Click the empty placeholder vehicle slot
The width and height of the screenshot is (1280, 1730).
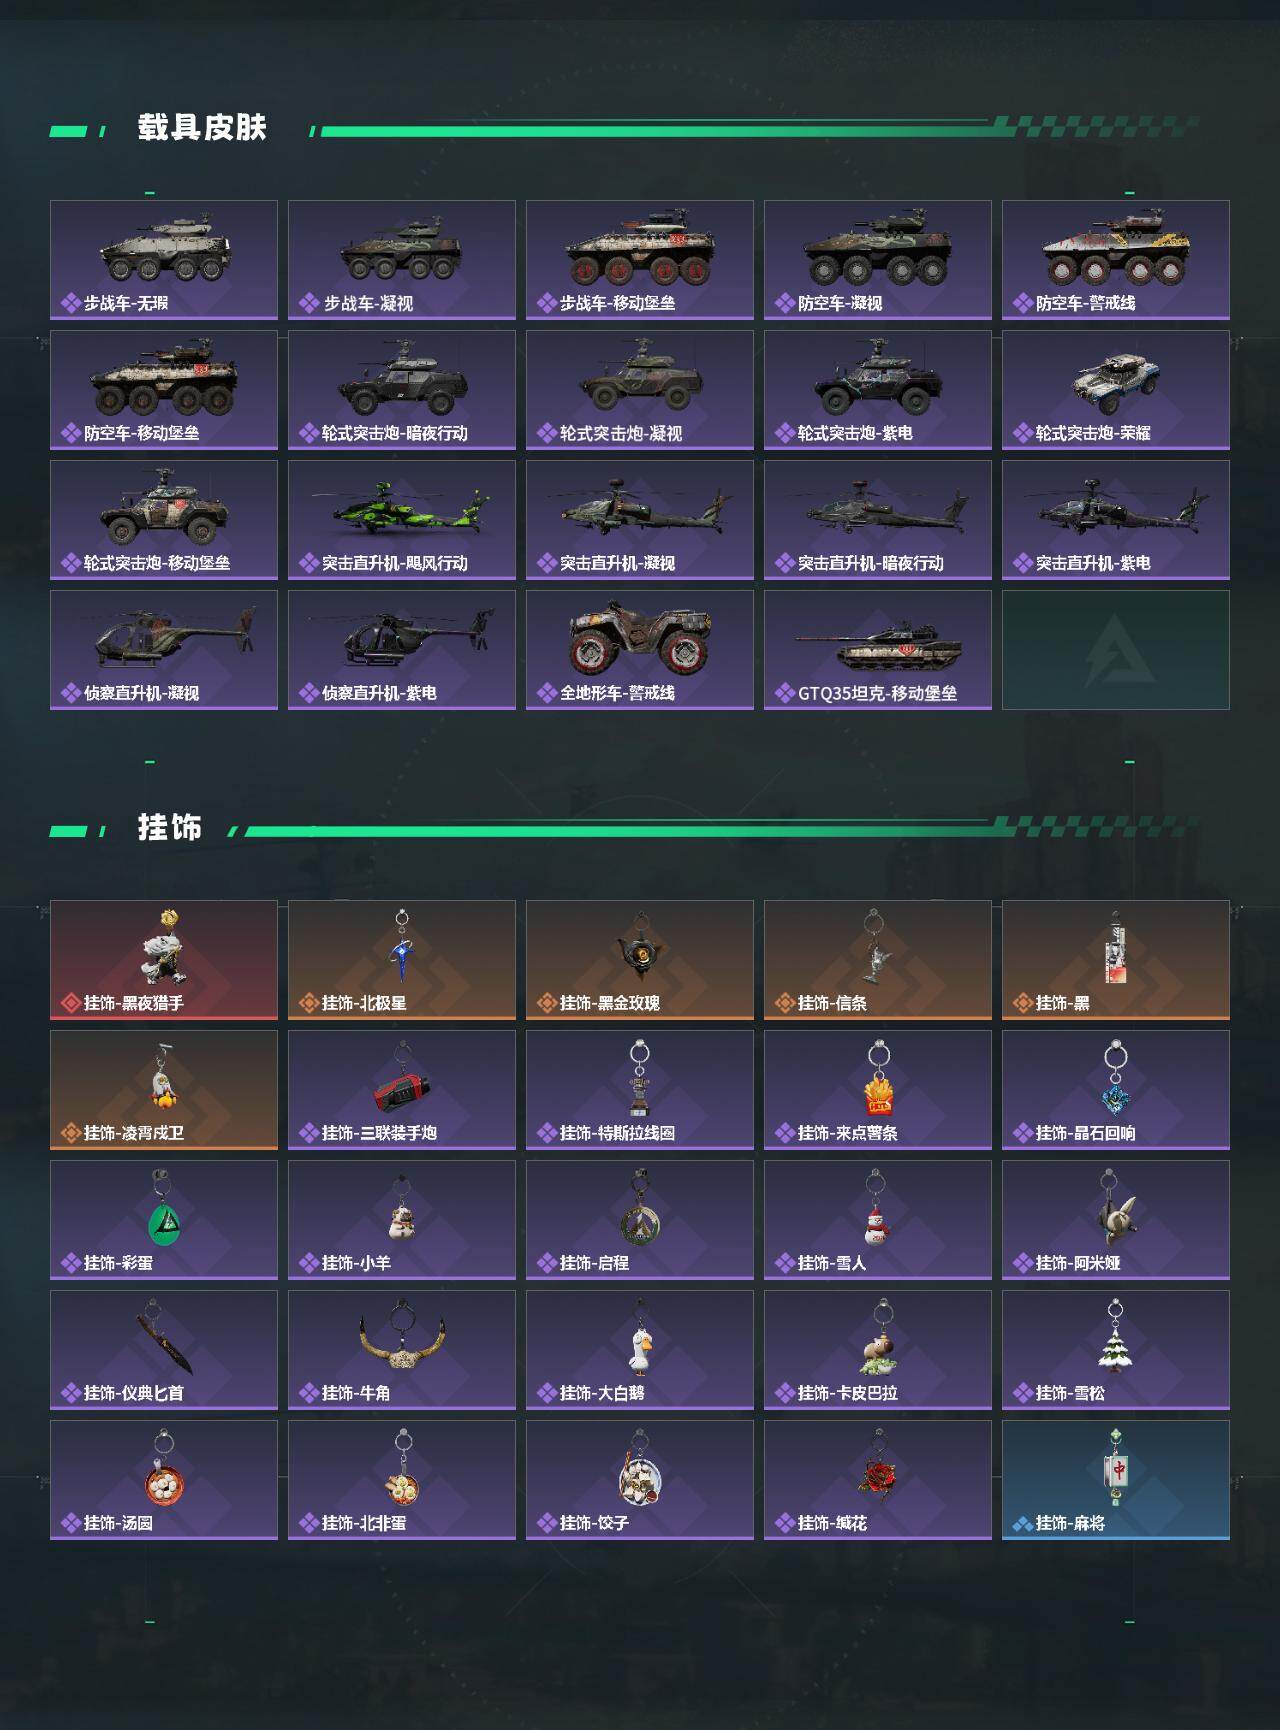pyautogui.click(x=1116, y=650)
